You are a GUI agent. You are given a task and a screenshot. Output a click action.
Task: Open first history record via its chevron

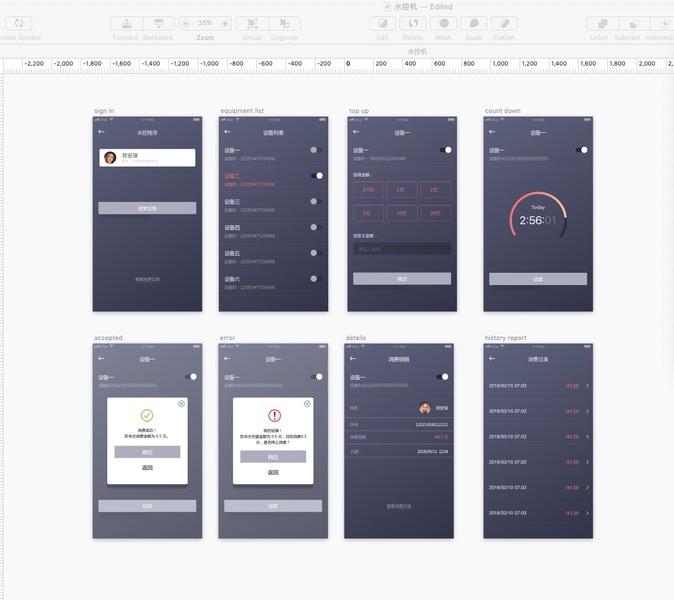[x=587, y=386]
